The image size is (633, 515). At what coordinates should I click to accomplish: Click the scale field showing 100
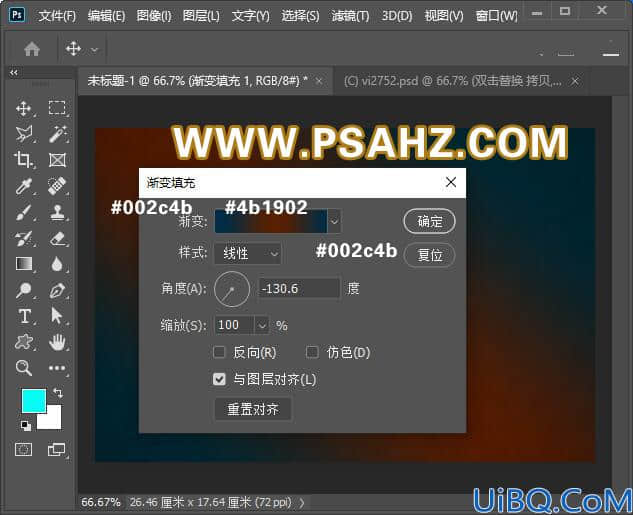point(235,325)
